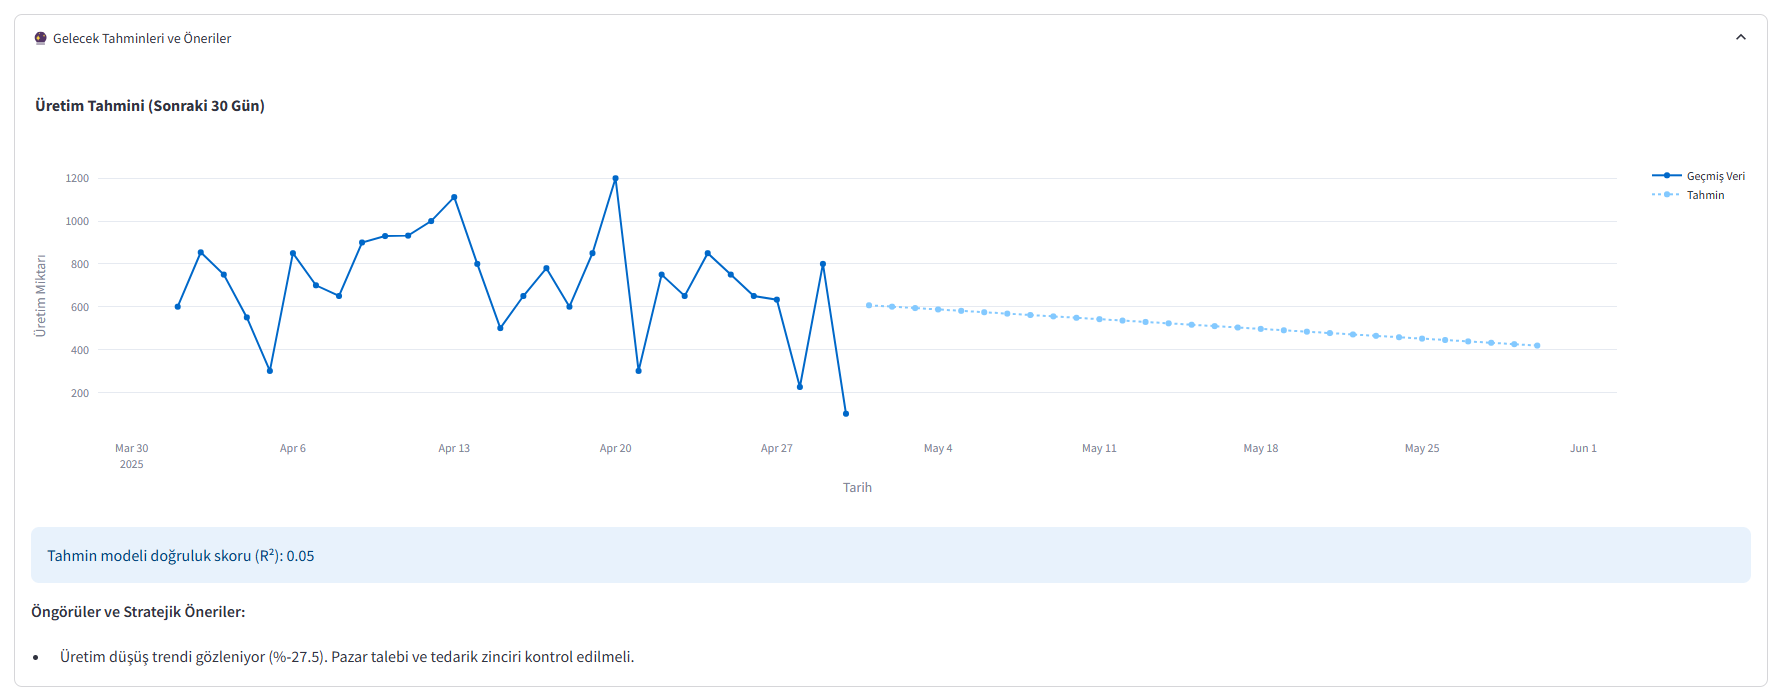The width and height of the screenshot is (1789, 699).
Task: Collapse the Gelecek Tahminleri ve Öneriler expander chevron
Action: [1741, 37]
